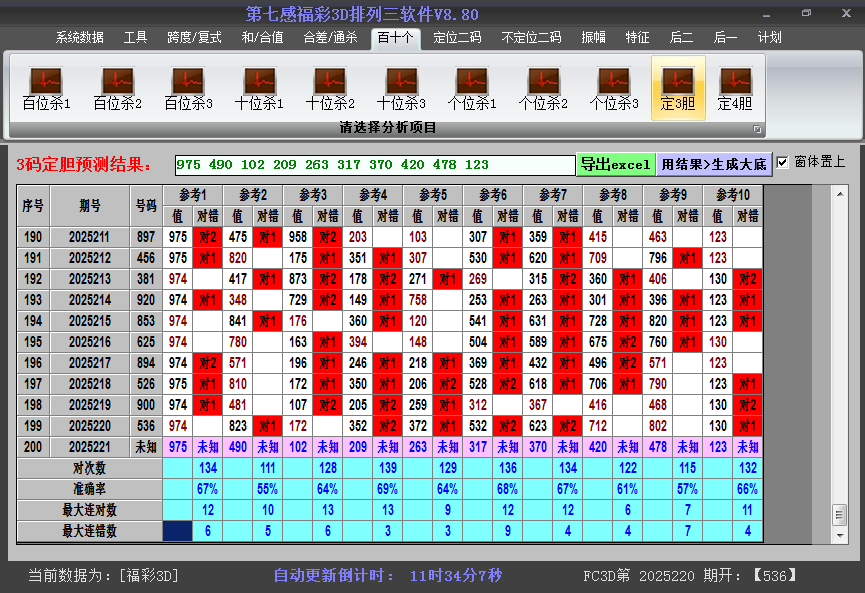Click the scrollbar up arrow
865x593 pixels.
(x=839, y=192)
